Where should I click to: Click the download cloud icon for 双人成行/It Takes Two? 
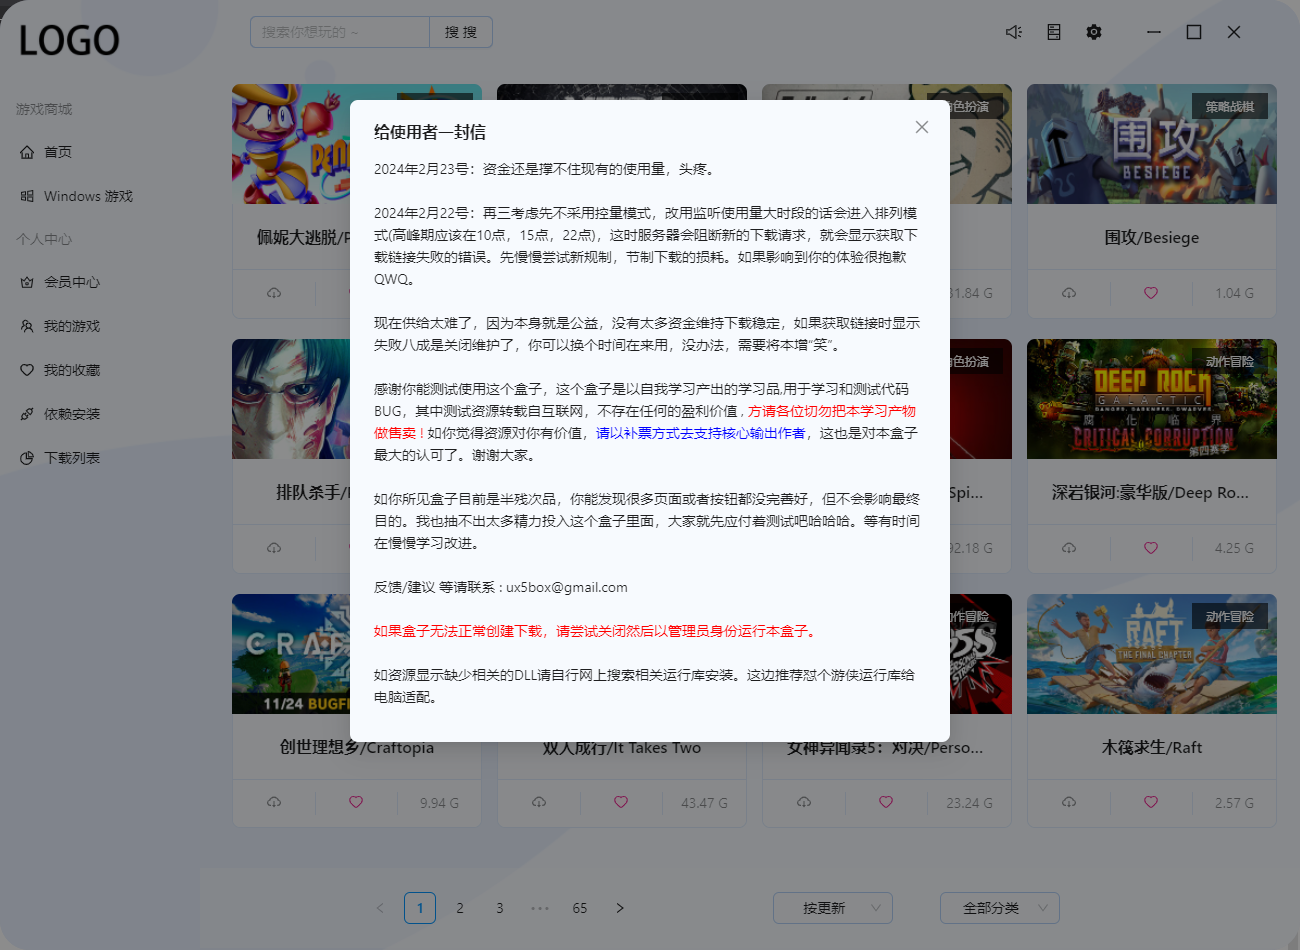539,802
